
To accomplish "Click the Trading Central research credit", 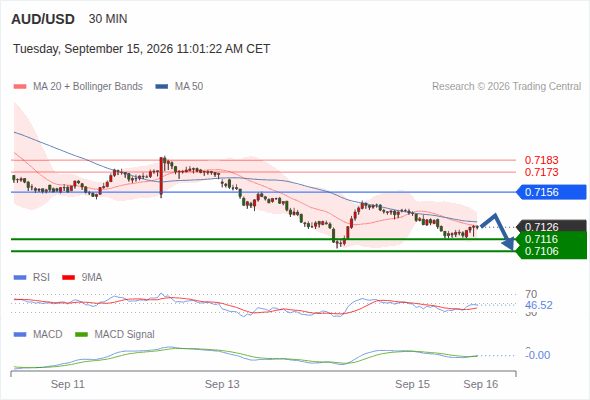I will pyautogui.click(x=506, y=87).
